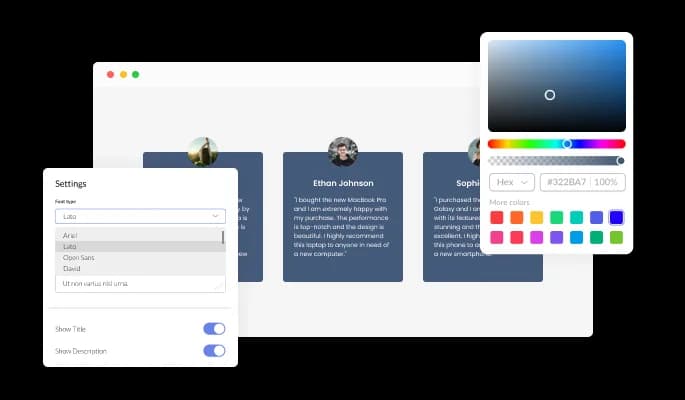Image resolution: width=685 pixels, height=400 pixels.
Task: Pick the lime green swatch in second row
Action: tap(616, 237)
